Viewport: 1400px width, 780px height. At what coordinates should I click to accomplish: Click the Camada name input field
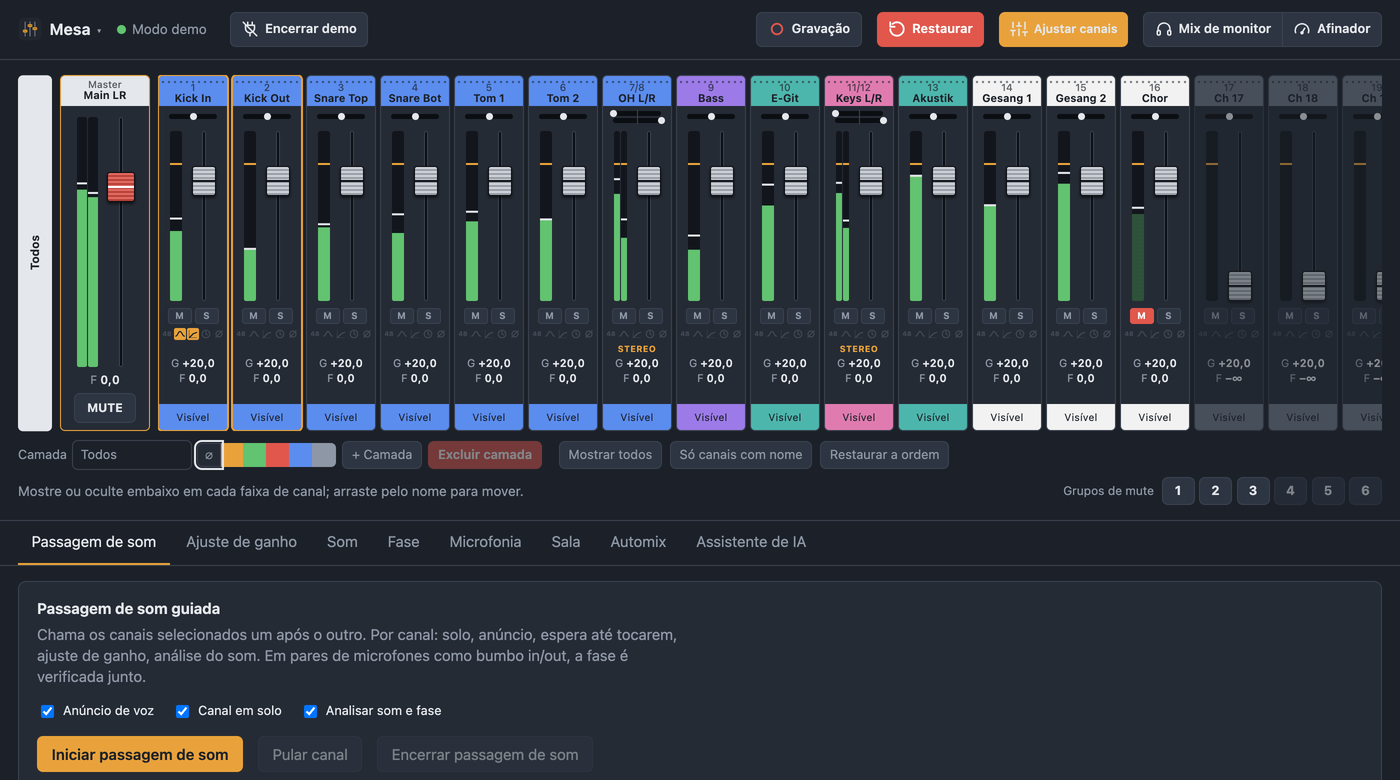[x=131, y=455]
